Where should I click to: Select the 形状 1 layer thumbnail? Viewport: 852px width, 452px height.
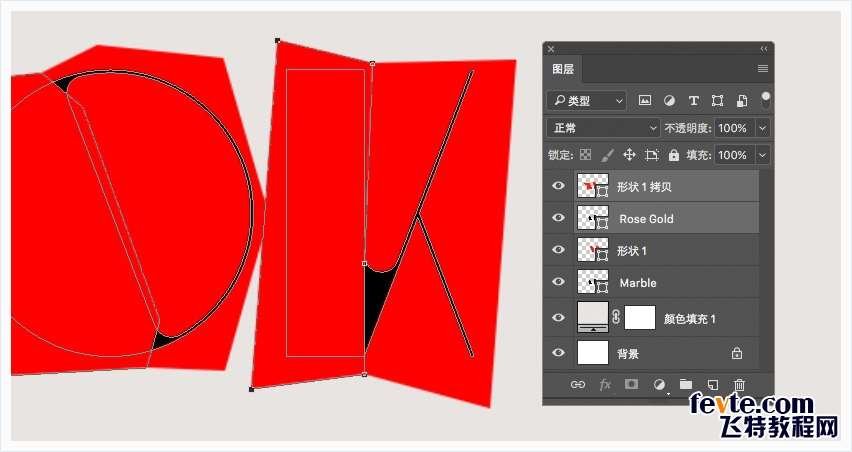(593, 250)
